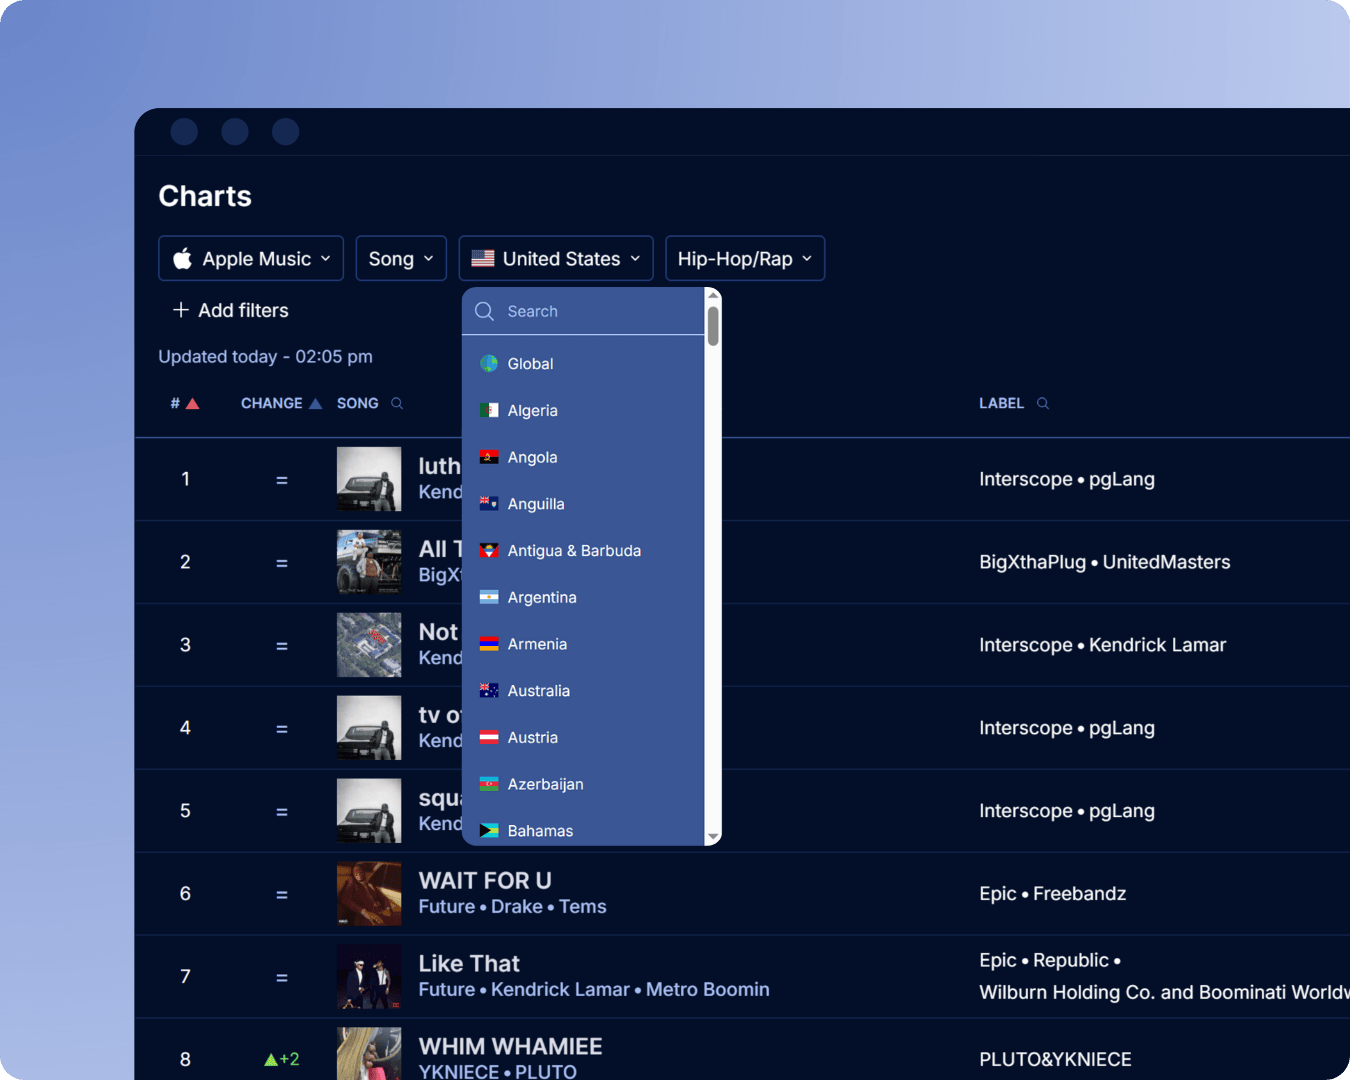The height and width of the screenshot is (1080, 1350).
Task: Click the globe icon next to Global
Action: tap(489, 363)
